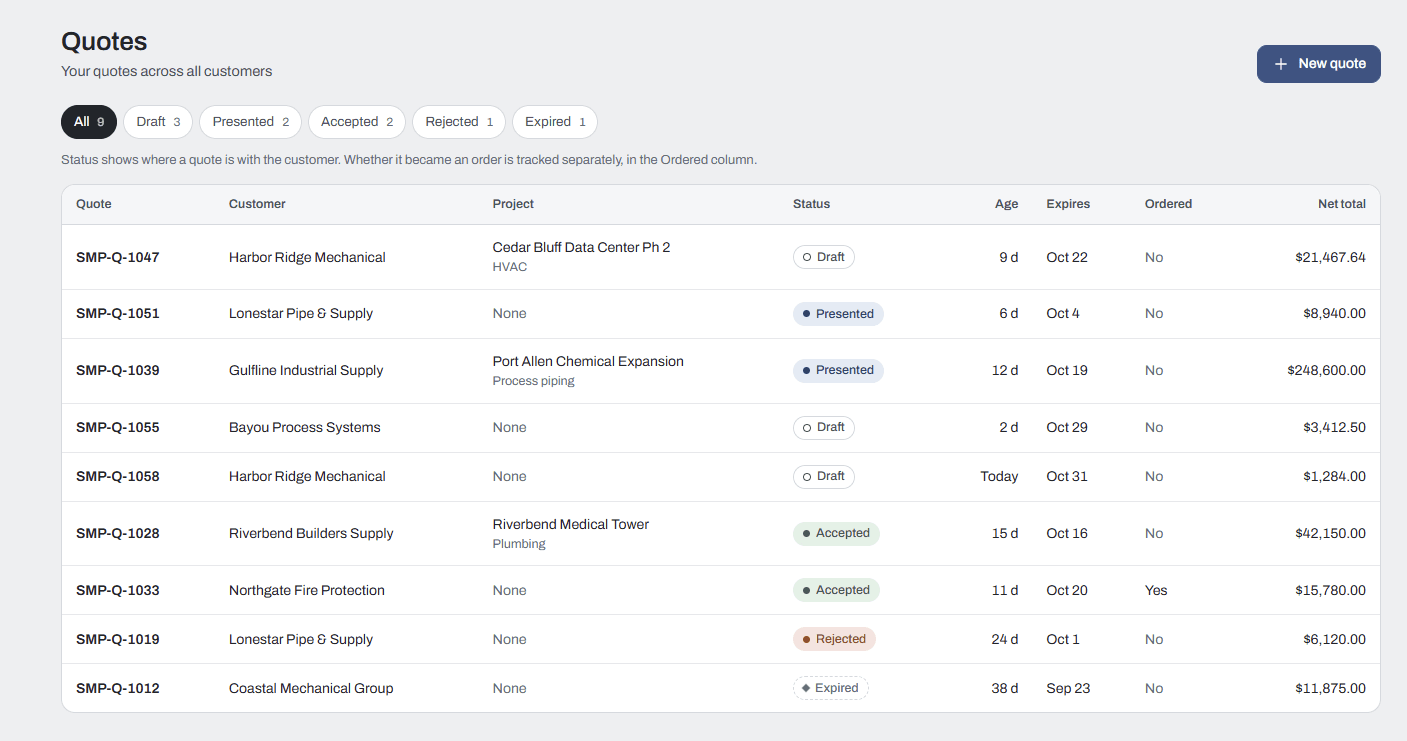Select customer Gulfline Industrial Supply
The image size is (1407, 741).
pos(306,370)
